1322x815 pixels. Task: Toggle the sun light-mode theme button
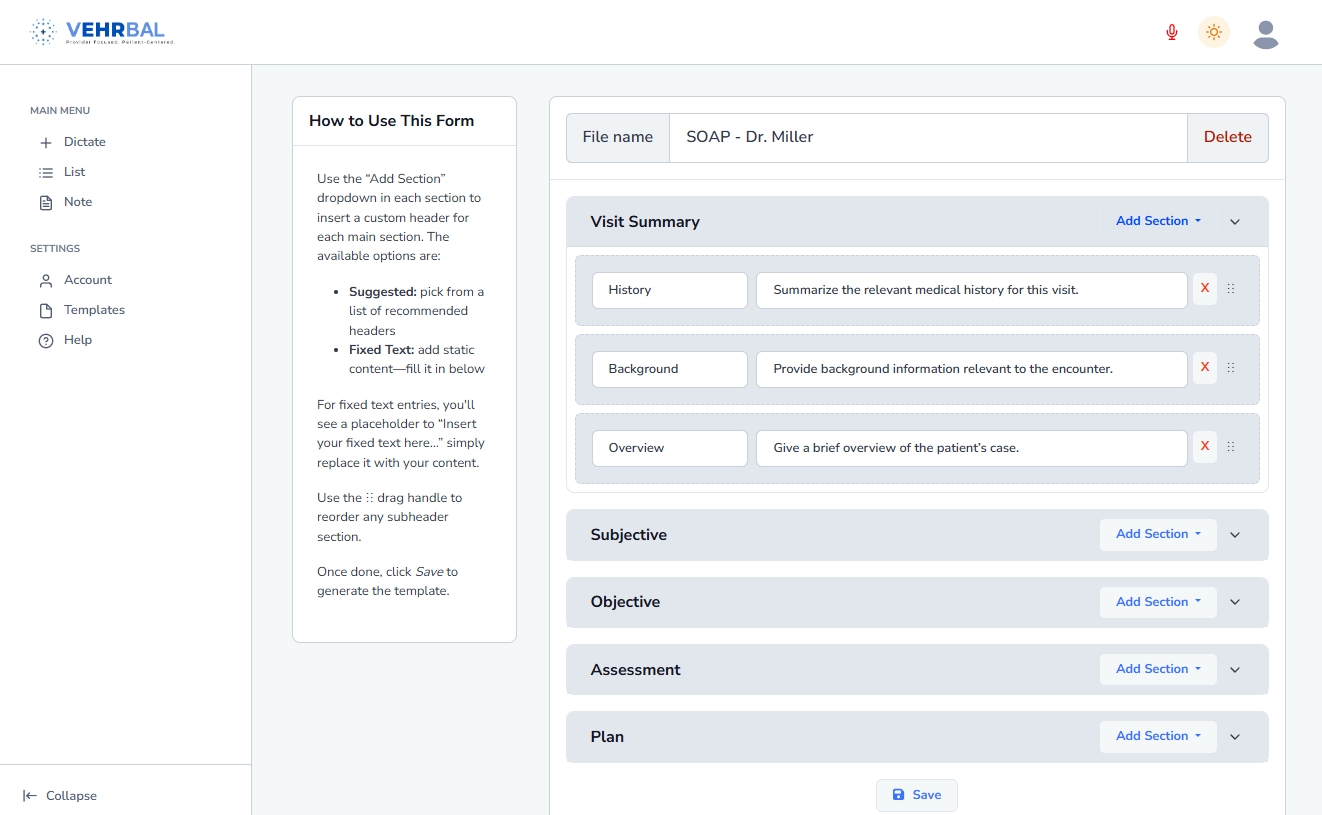coord(1214,33)
